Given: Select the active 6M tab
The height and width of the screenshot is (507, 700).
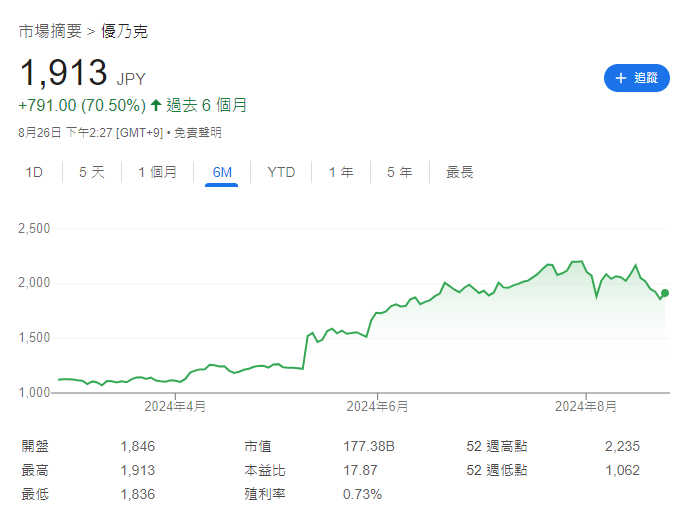Looking at the screenshot, I should point(222,172).
